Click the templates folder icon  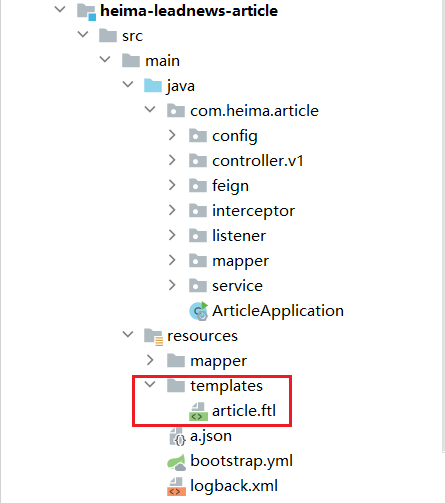176,386
